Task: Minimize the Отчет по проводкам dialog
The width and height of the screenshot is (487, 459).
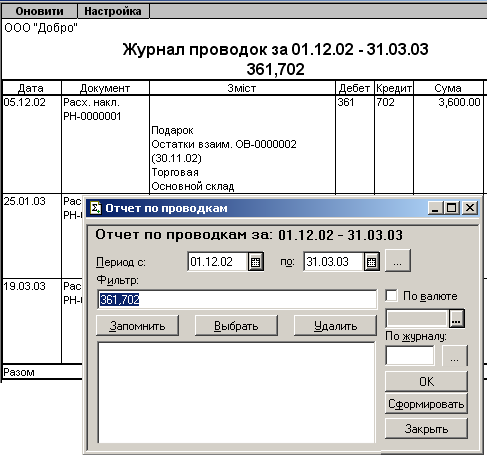Action: [436, 208]
